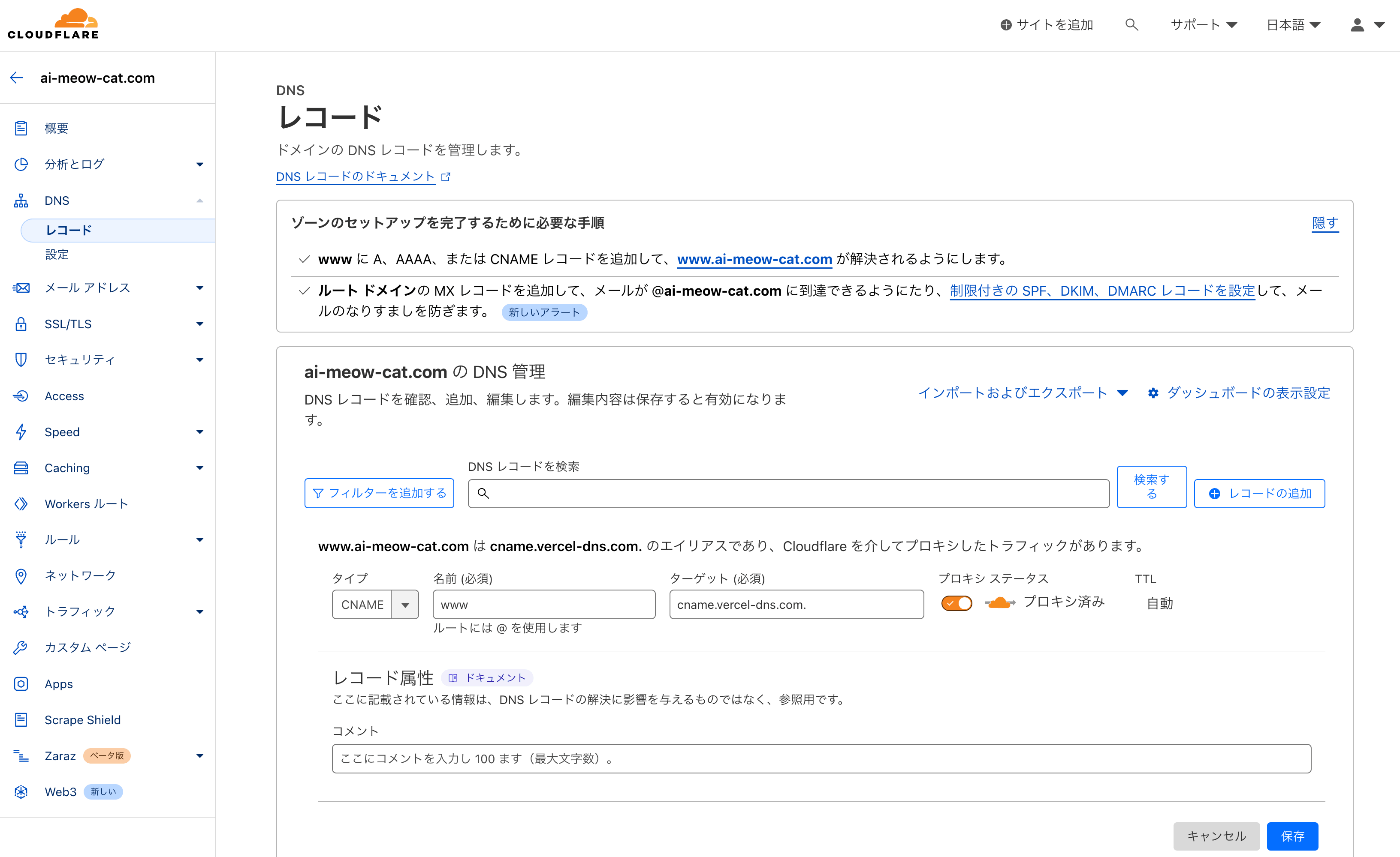Toggle the プロキシ ステータス switch off
This screenshot has height=857, width=1400.
(x=957, y=603)
